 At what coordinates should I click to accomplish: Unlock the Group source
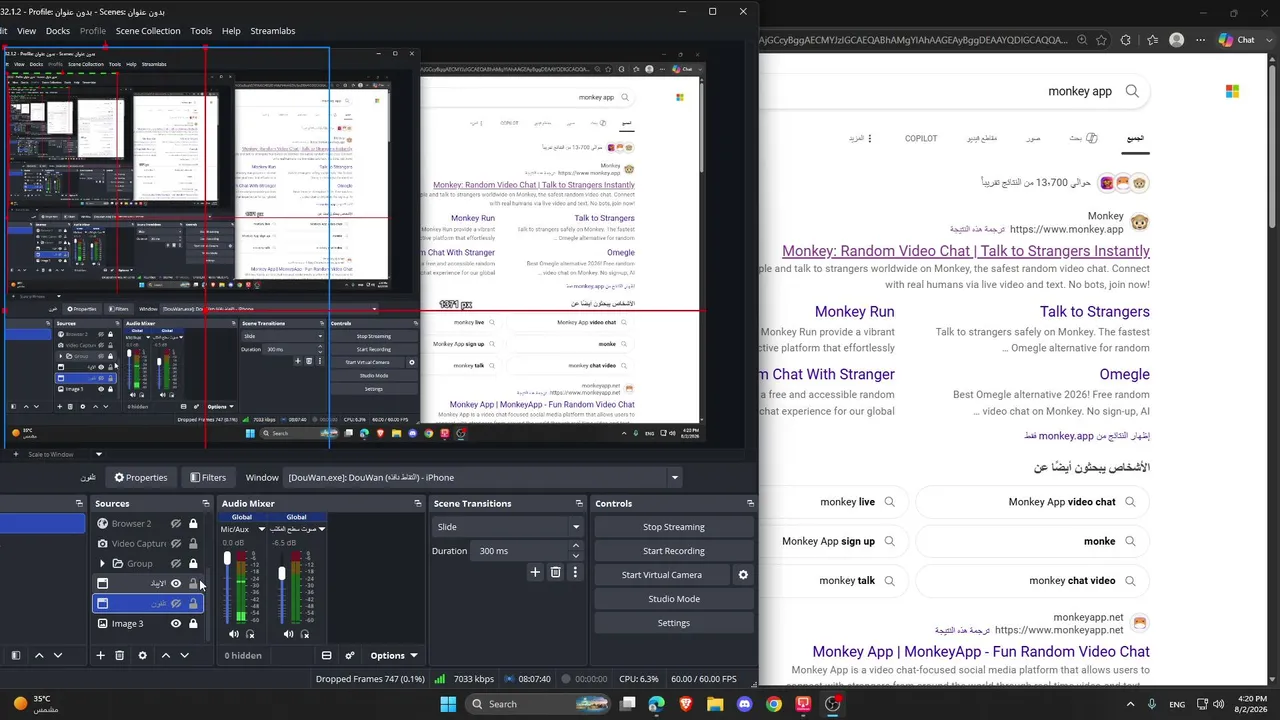coord(193,563)
